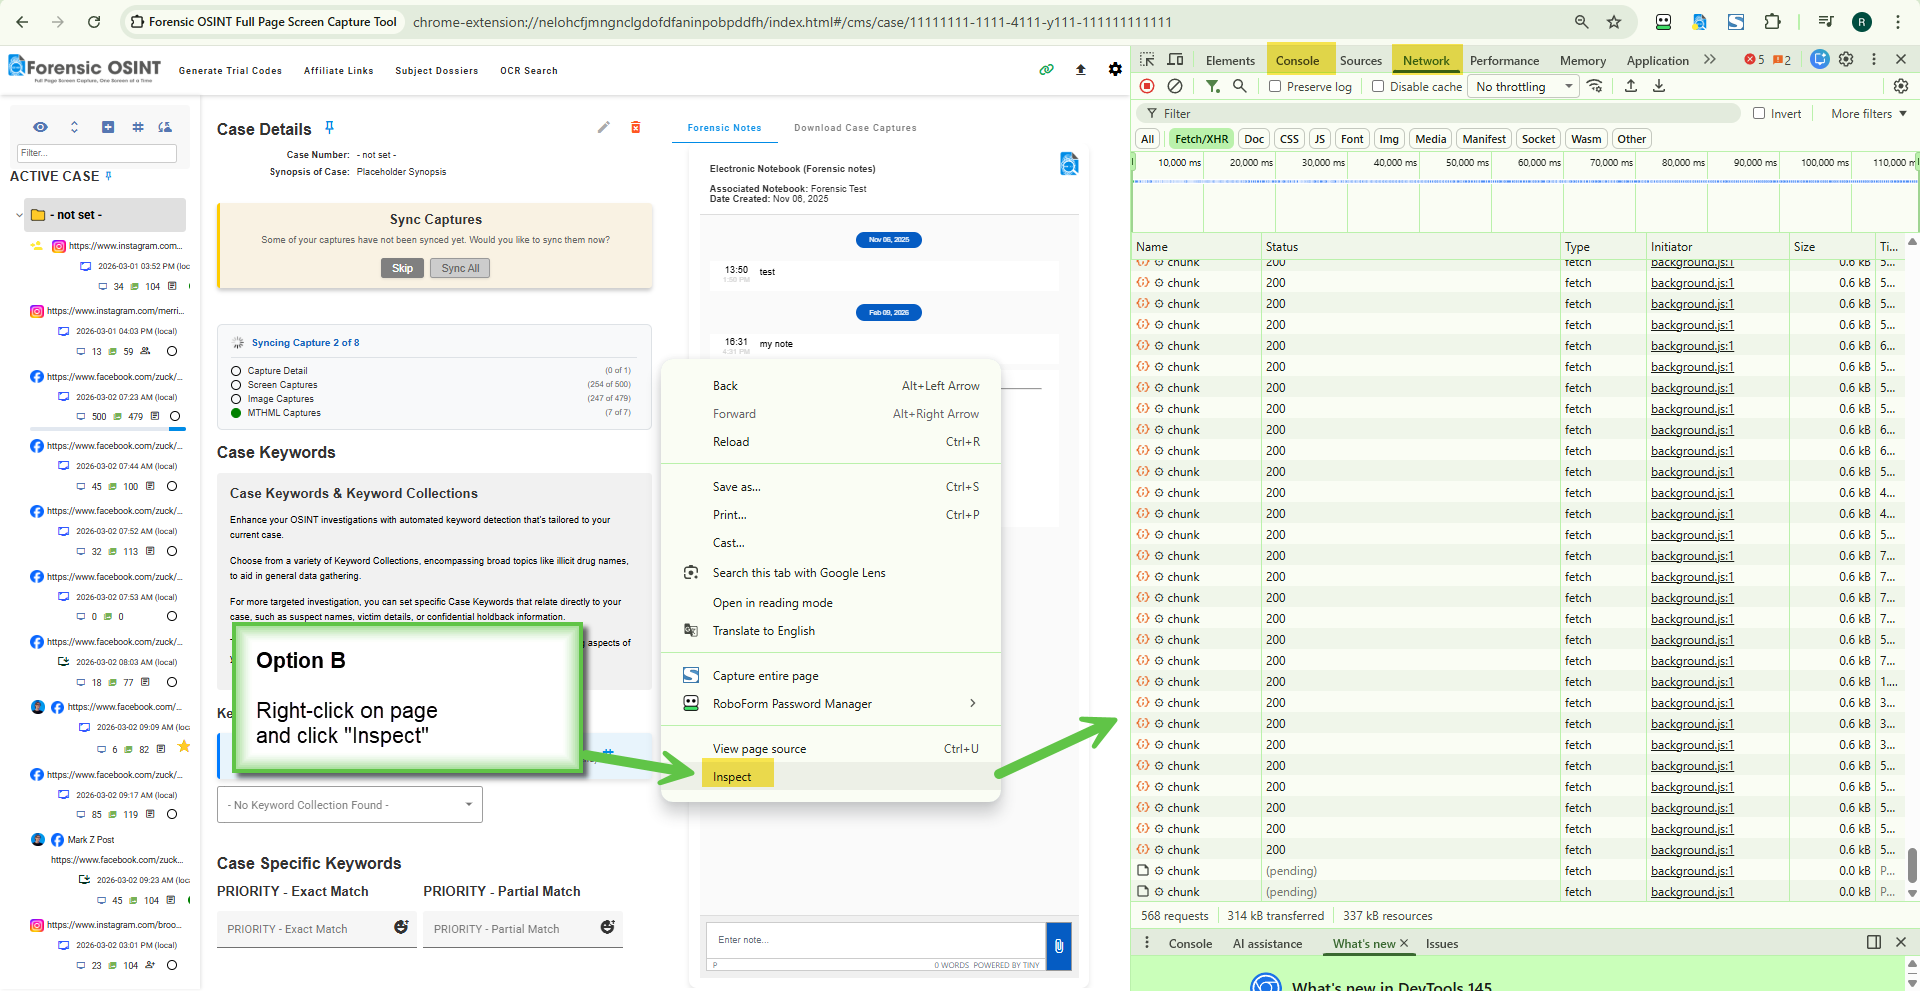1920x991 pixels.
Task: Clear the network log icon
Action: tap(1176, 87)
